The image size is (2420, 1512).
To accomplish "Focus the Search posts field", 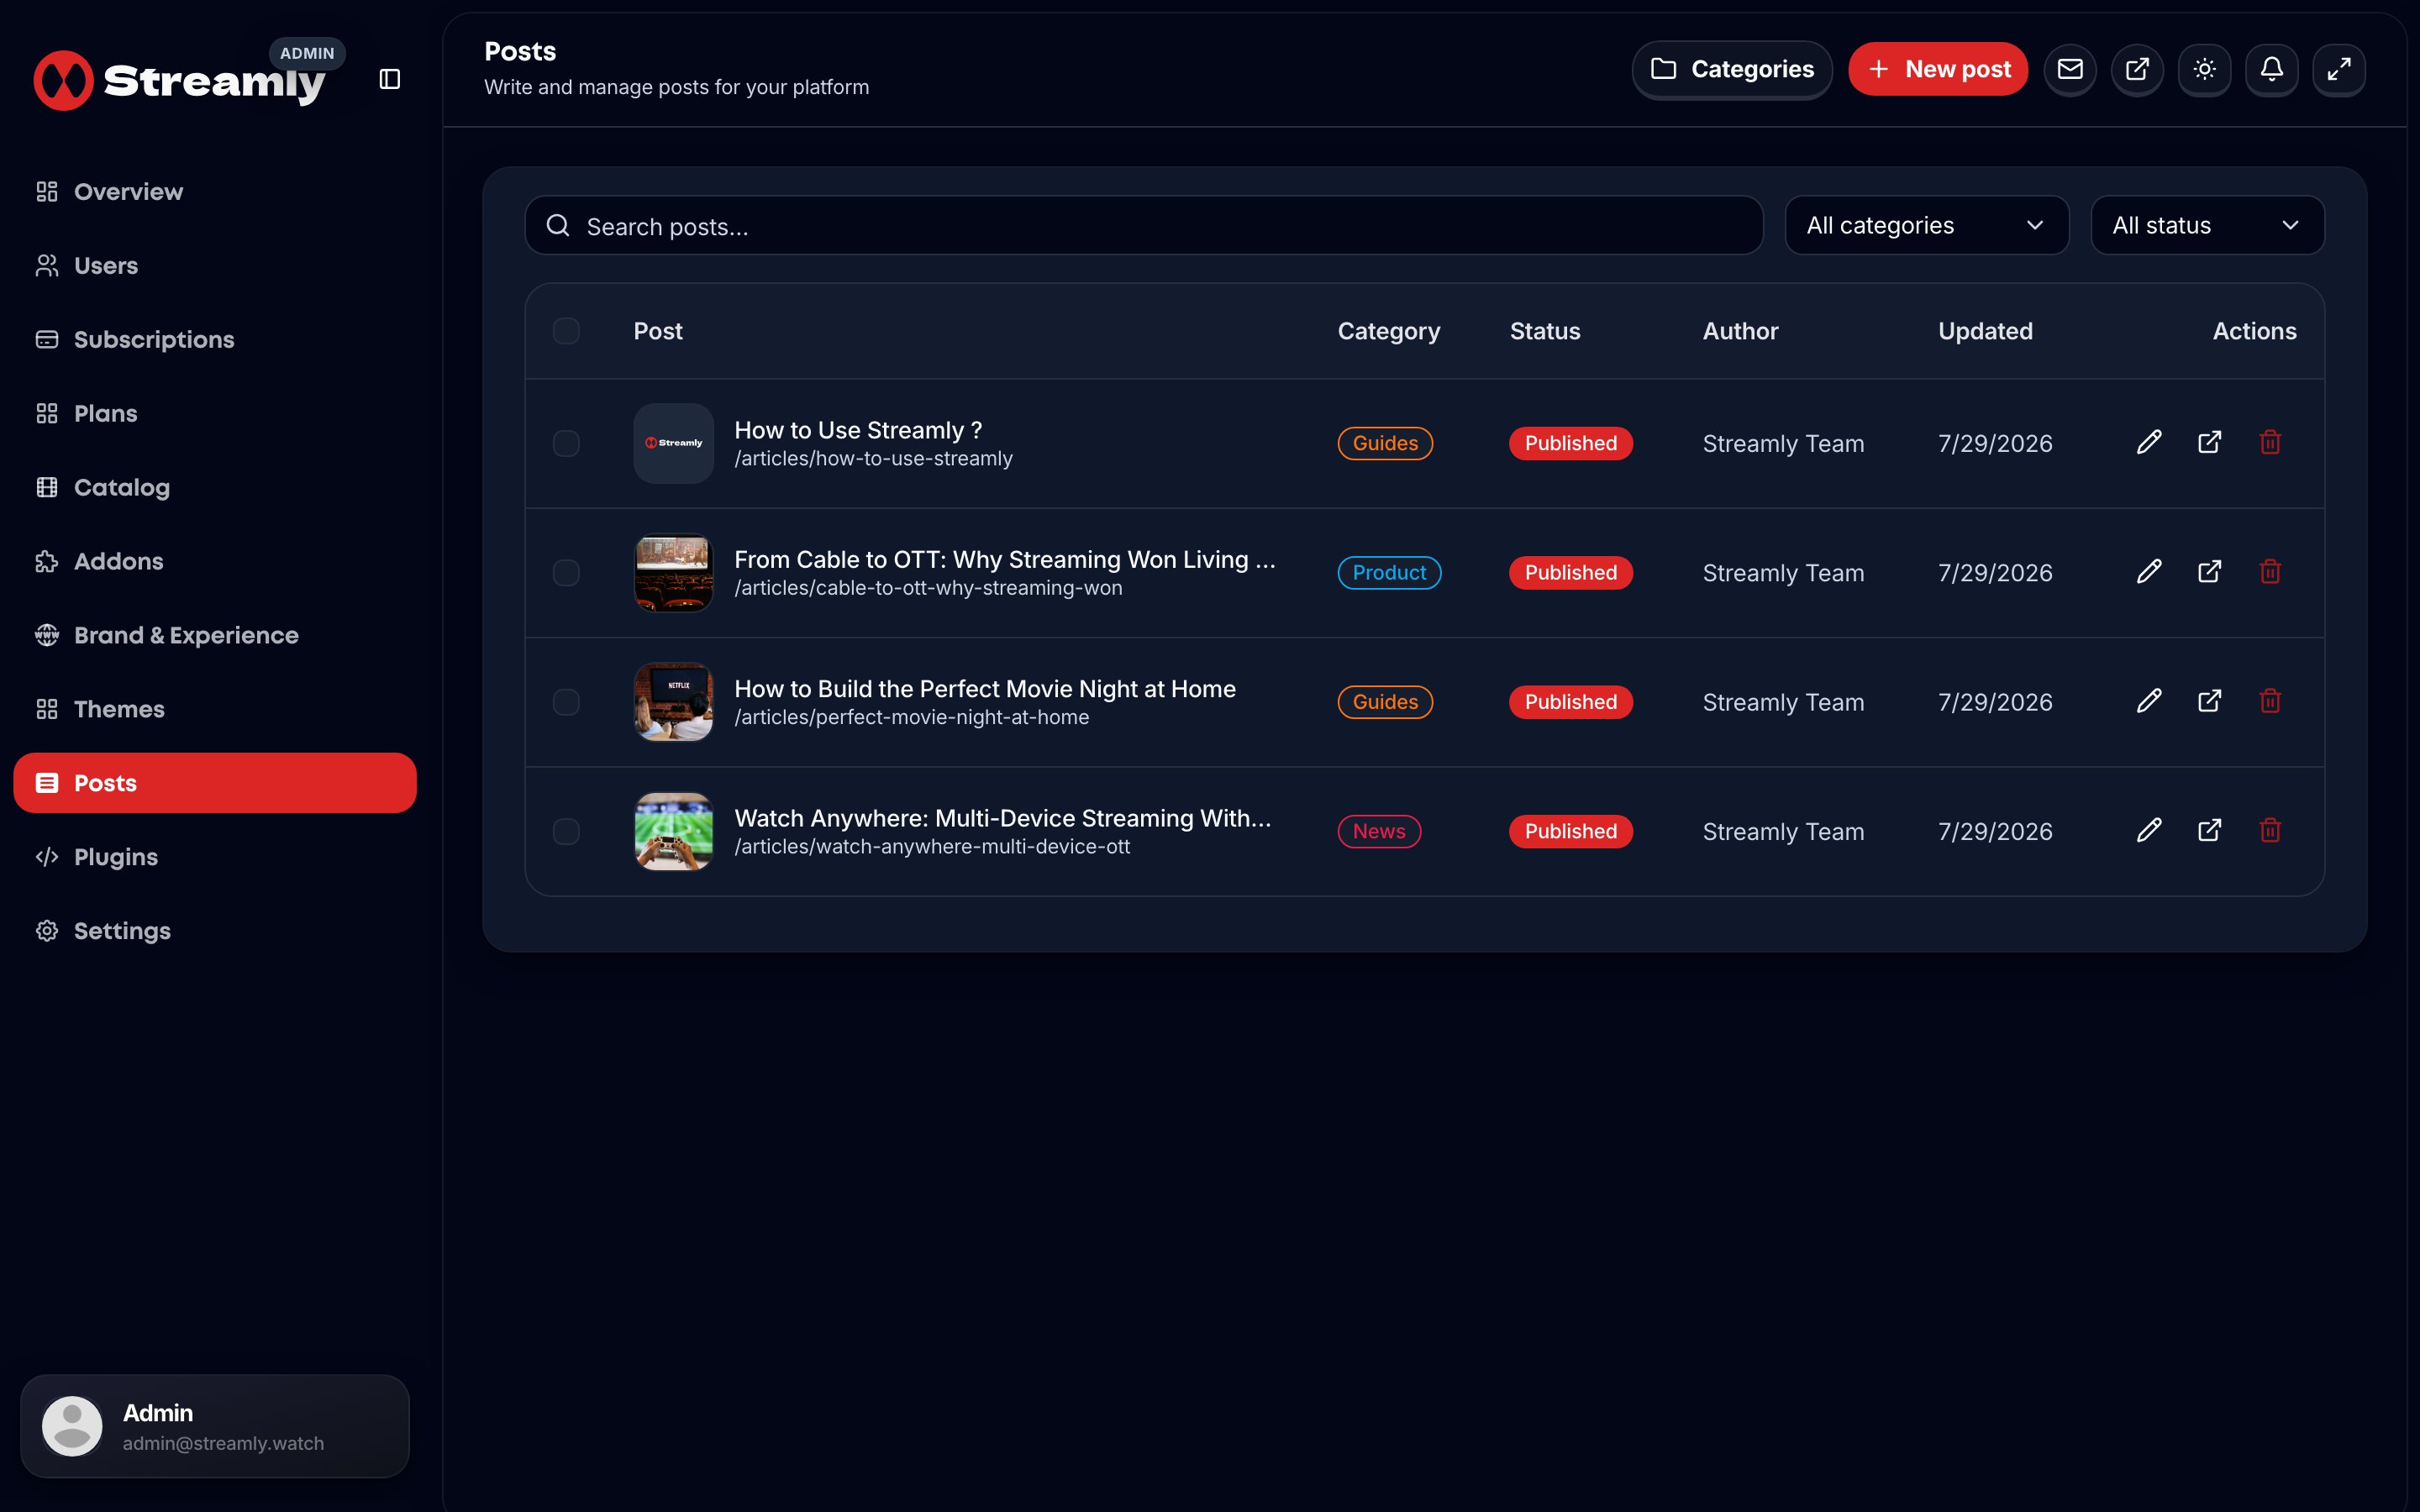I will [x=1144, y=226].
